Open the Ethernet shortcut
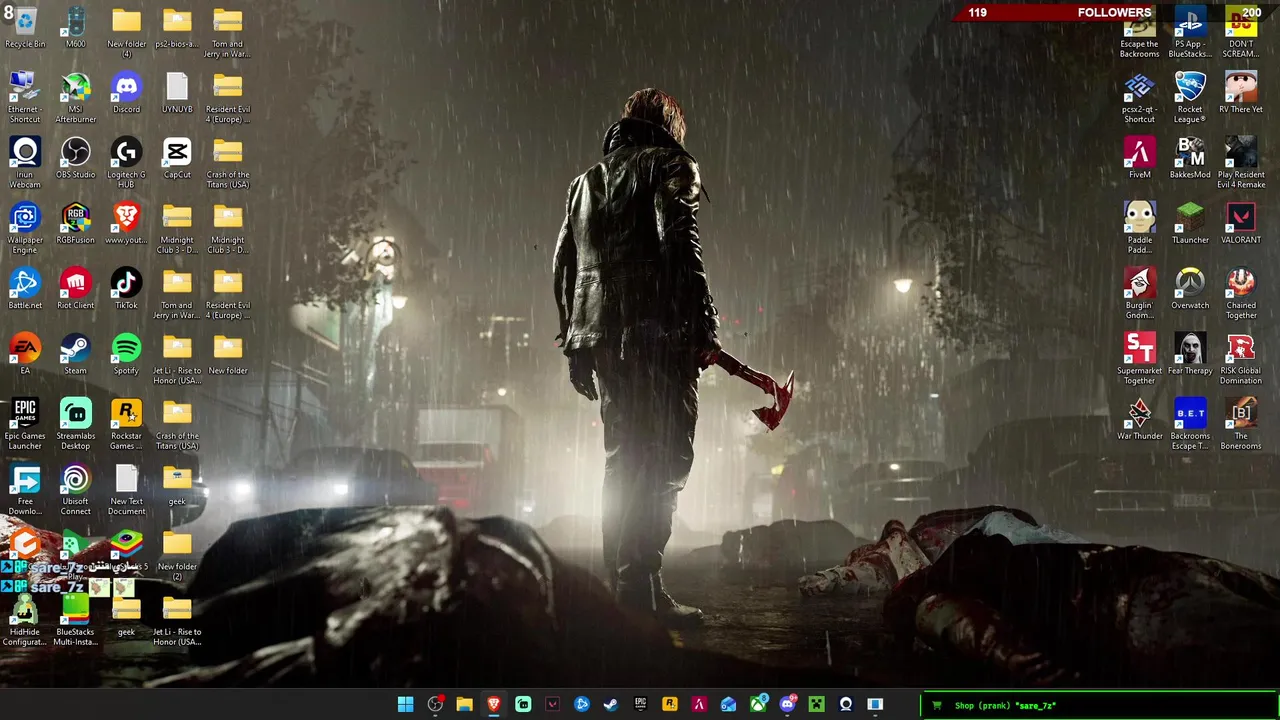The width and height of the screenshot is (1280, 720). coord(25,98)
